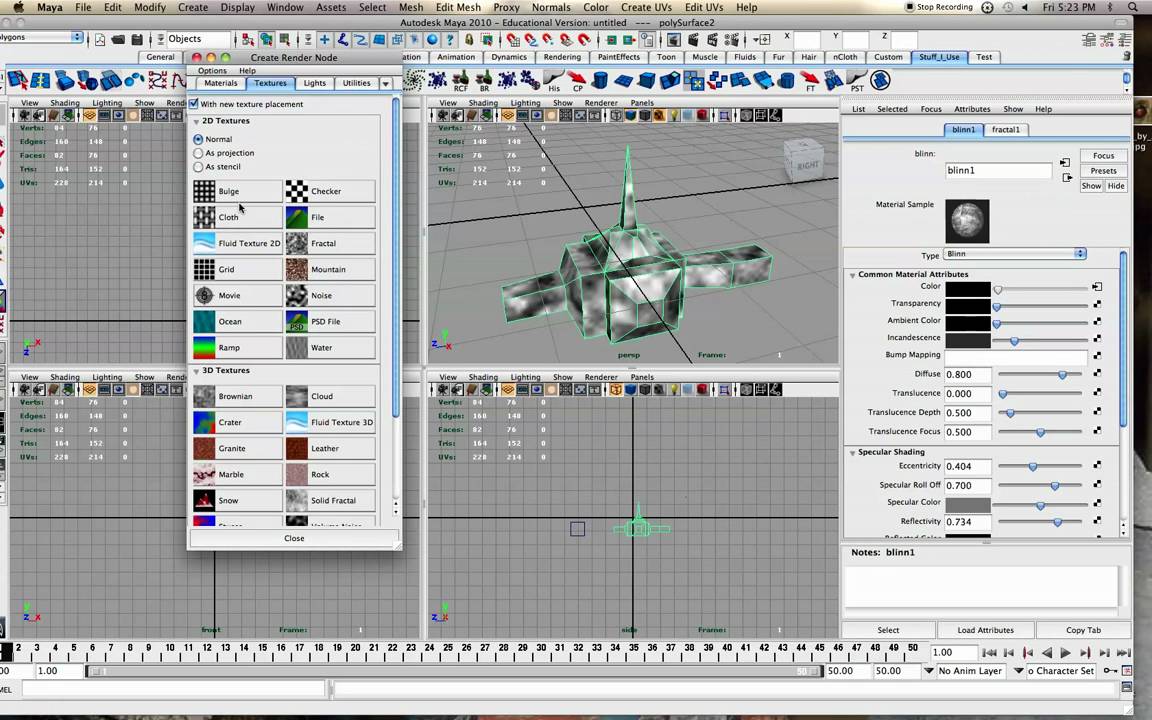The height and width of the screenshot is (720, 1152).
Task: Choose the Marble 3D texture
Action: pos(237,475)
